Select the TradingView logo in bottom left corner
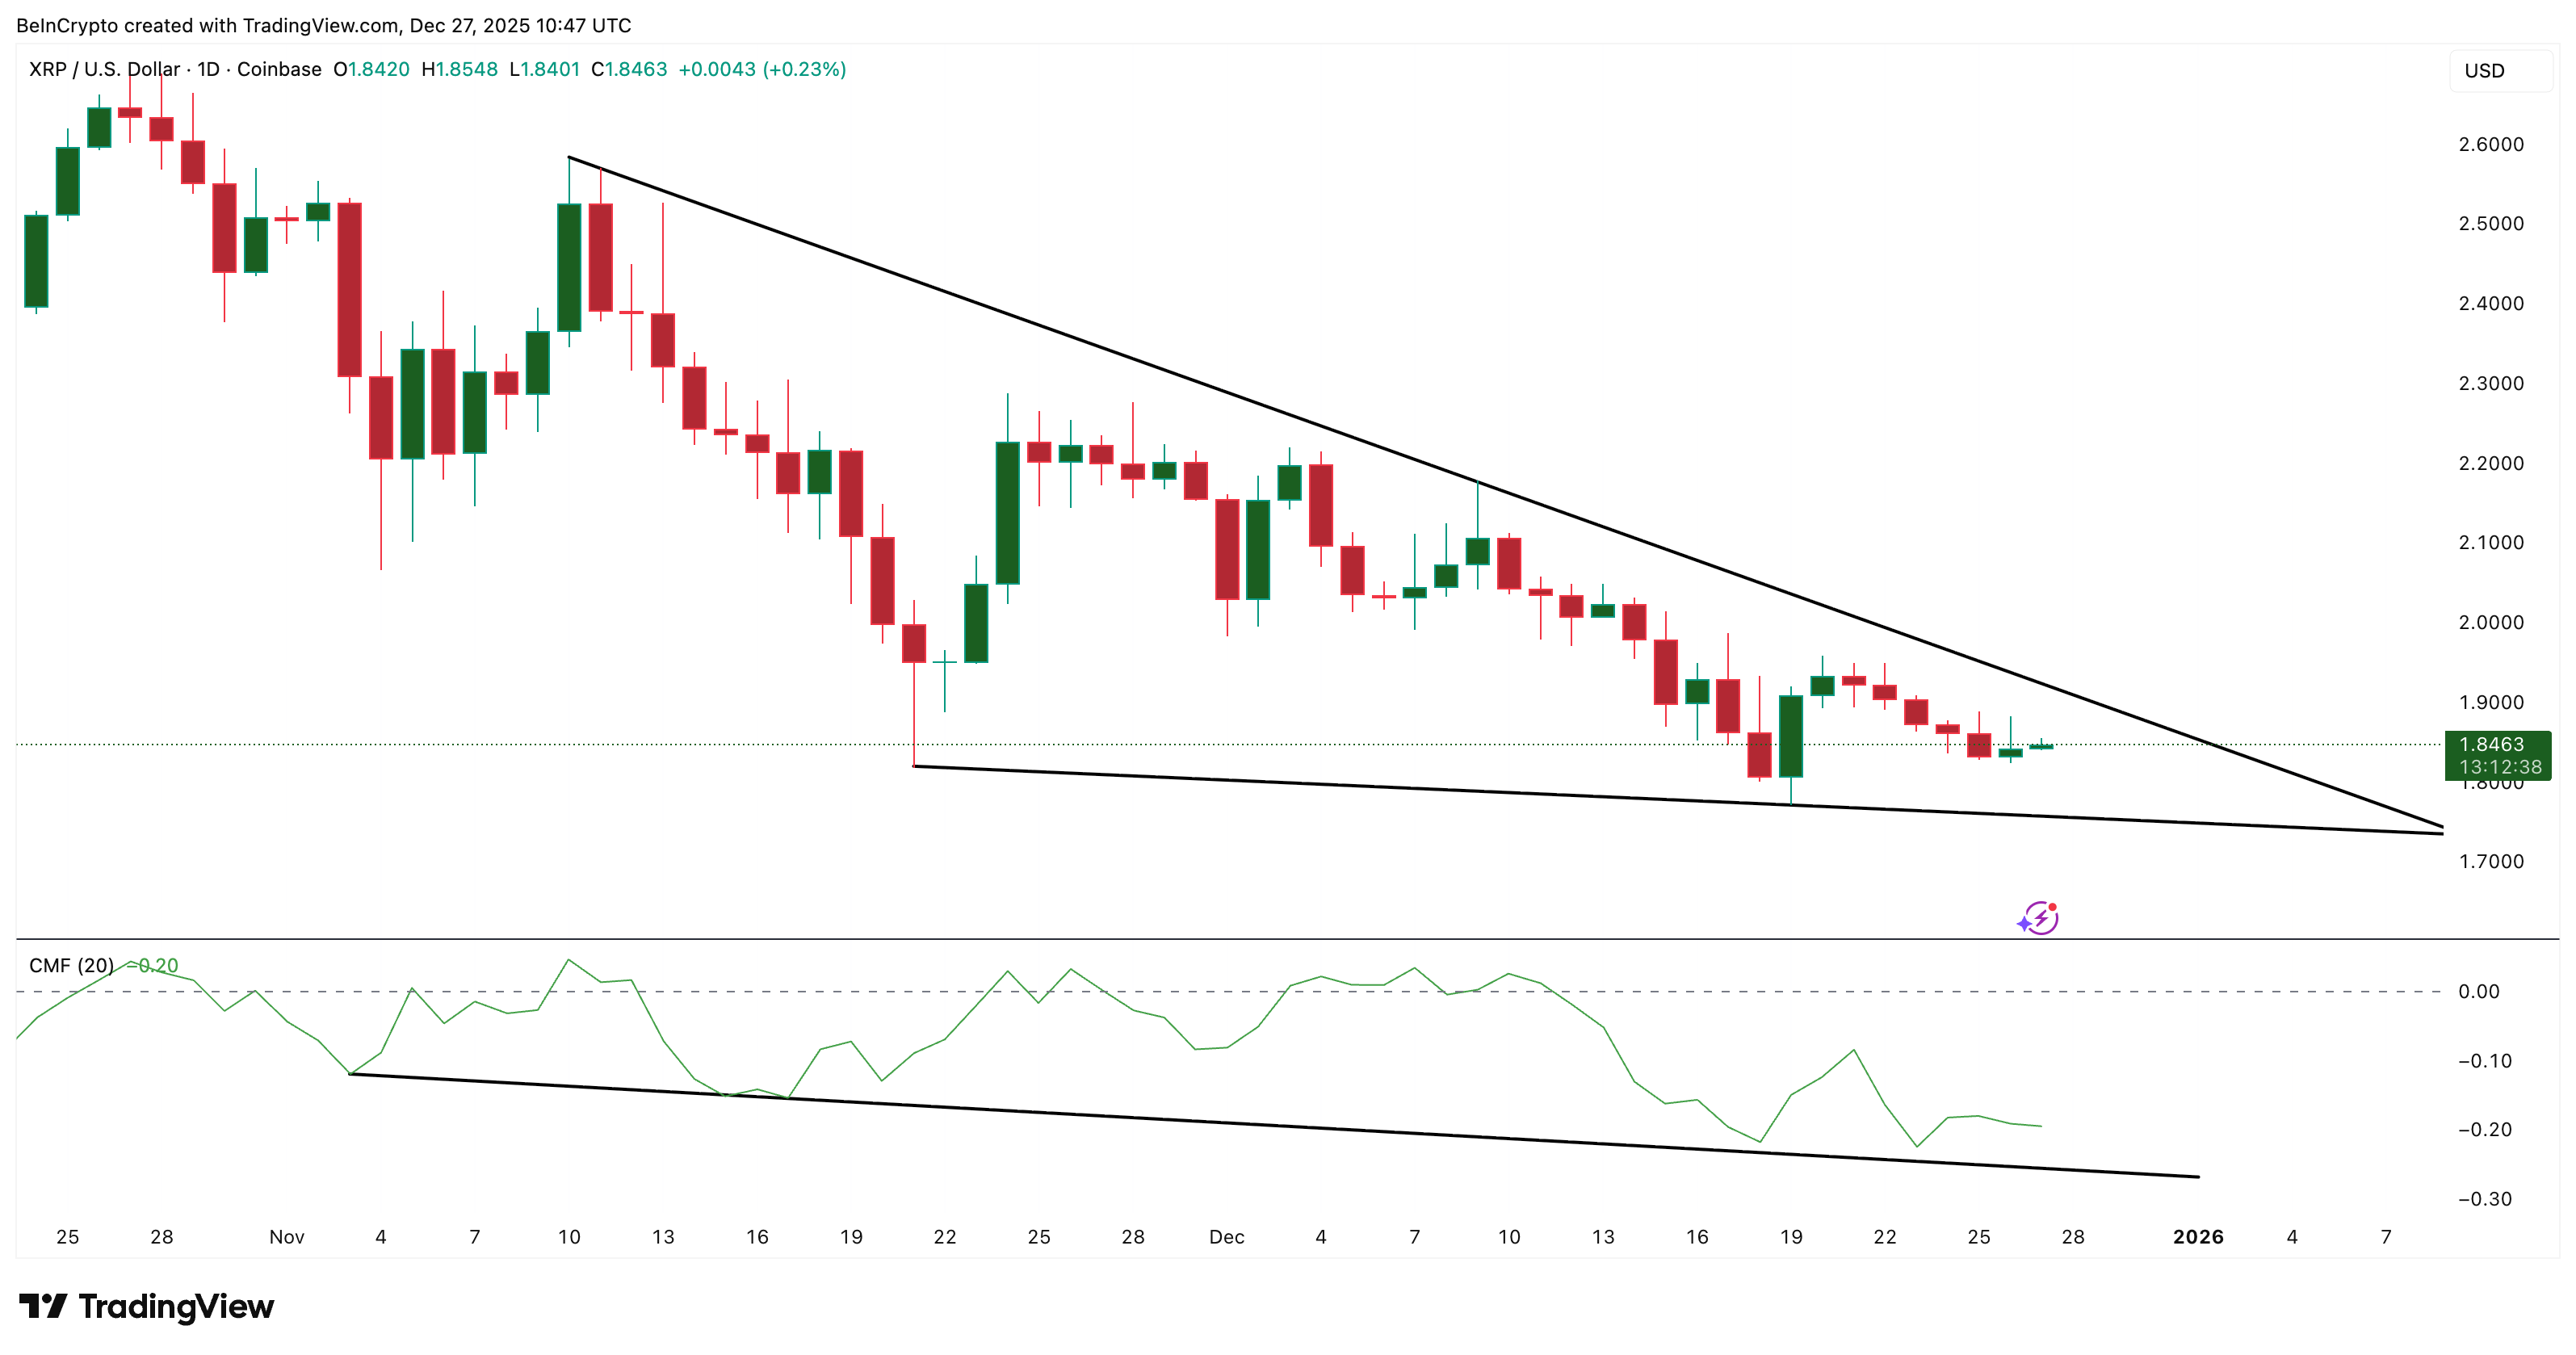Image resolution: width=2576 pixels, height=1355 pixels. click(x=146, y=1306)
